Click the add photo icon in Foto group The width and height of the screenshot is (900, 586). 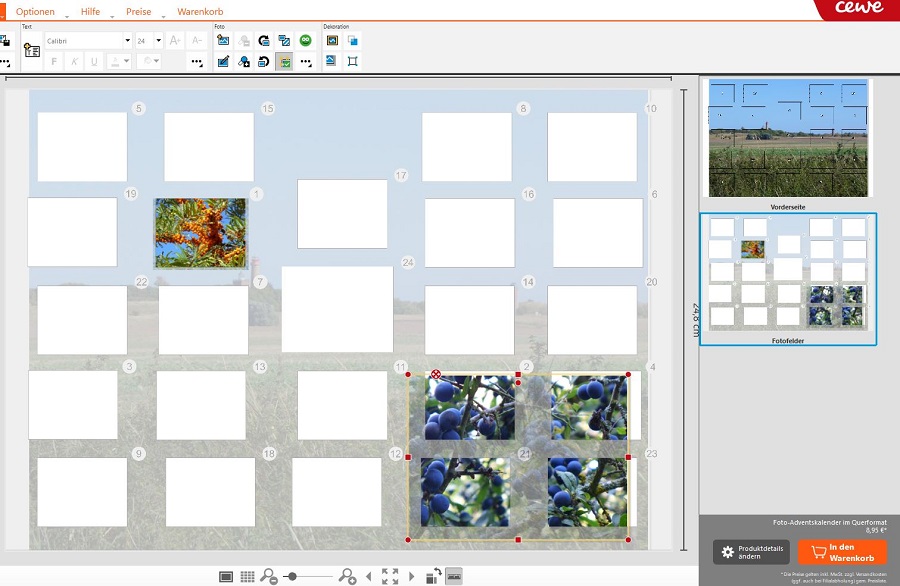point(223,41)
